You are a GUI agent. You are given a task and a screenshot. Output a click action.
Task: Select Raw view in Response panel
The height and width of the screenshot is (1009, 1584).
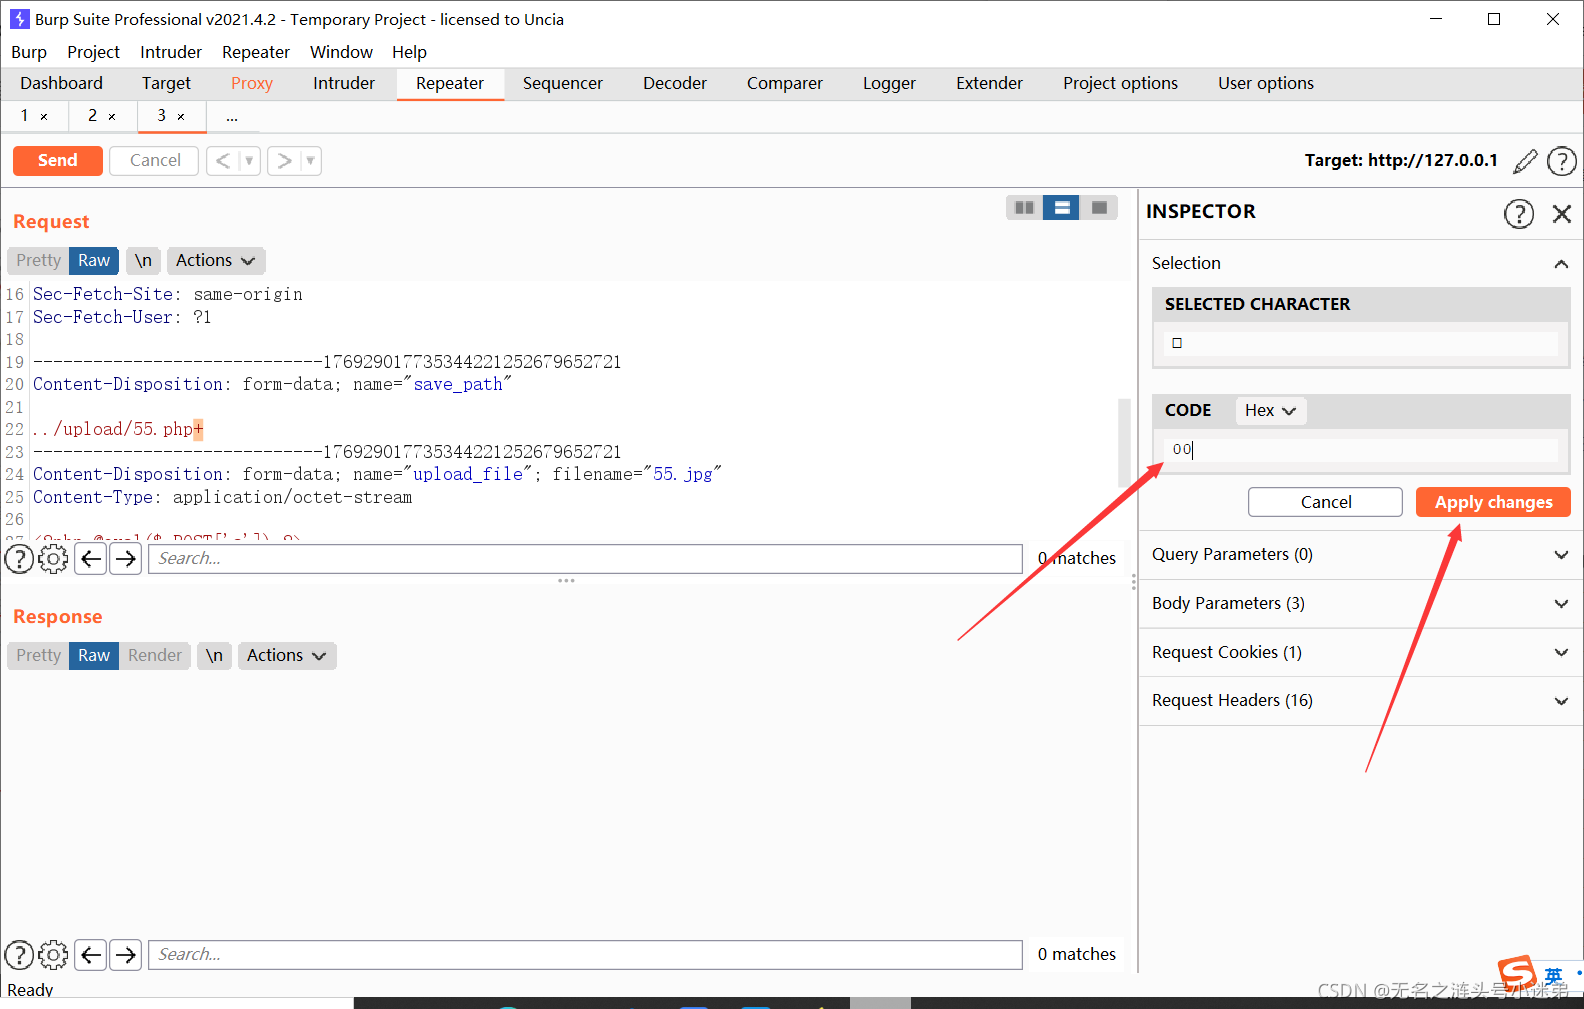click(94, 655)
